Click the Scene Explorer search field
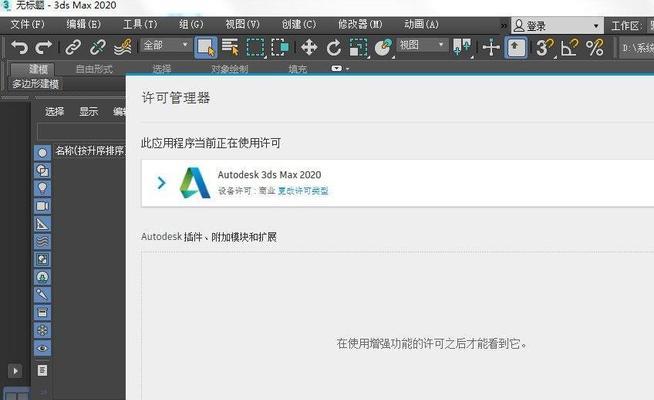Viewport: 654px width, 400px height. click(x=81, y=132)
